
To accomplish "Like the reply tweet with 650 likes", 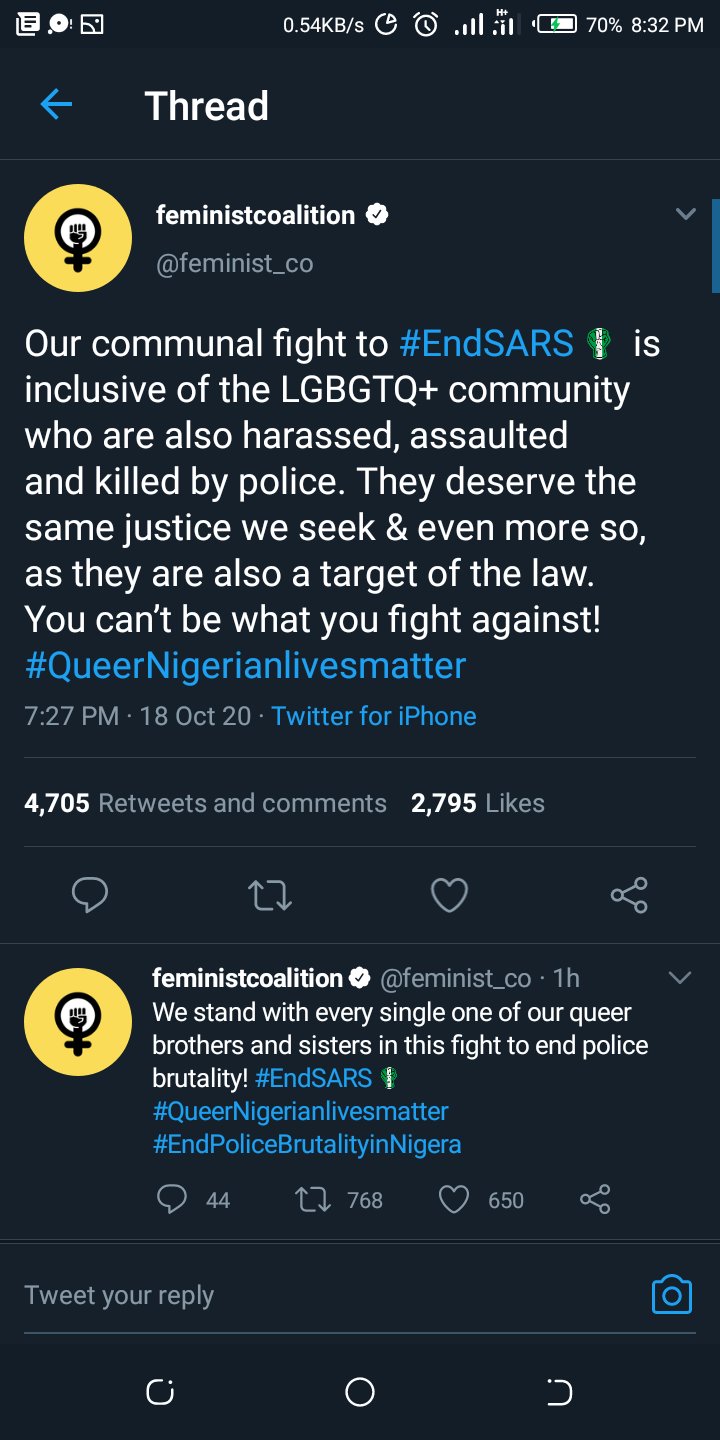I will coord(454,1199).
